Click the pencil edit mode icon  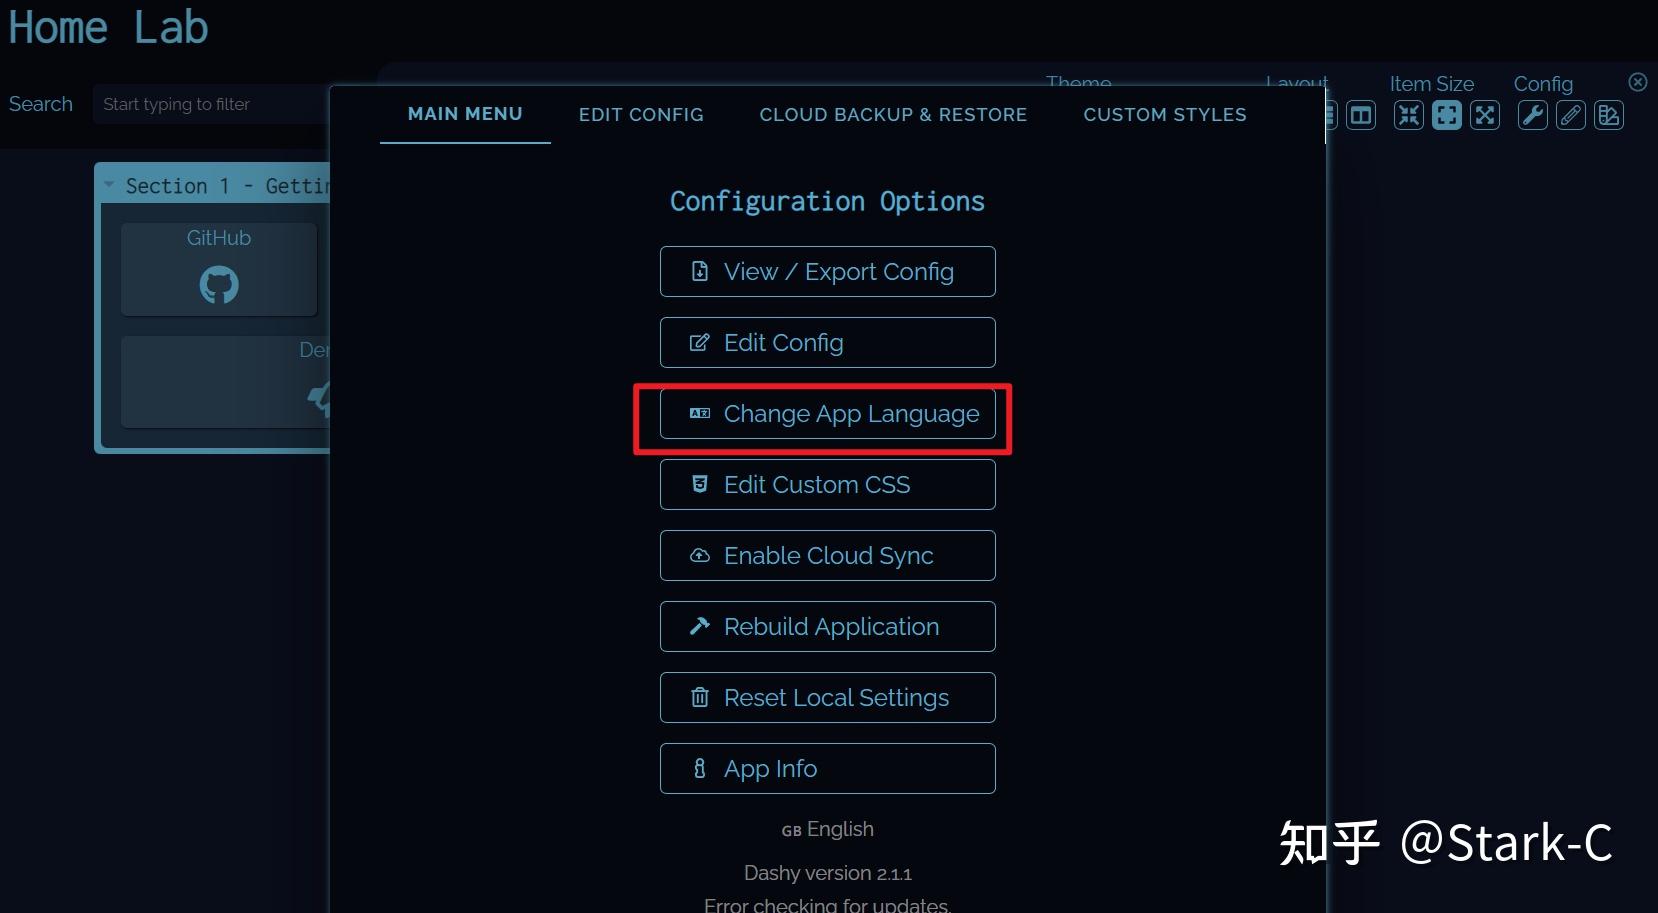1571,116
